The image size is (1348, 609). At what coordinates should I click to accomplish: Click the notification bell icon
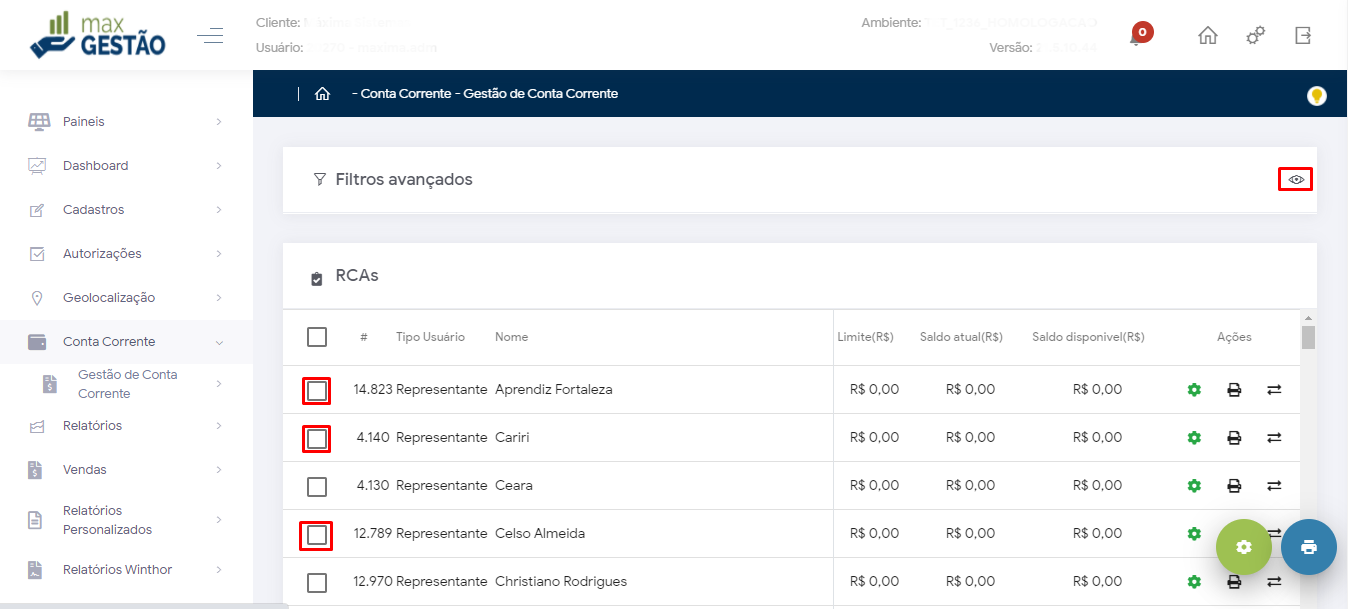click(x=1136, y=37)
